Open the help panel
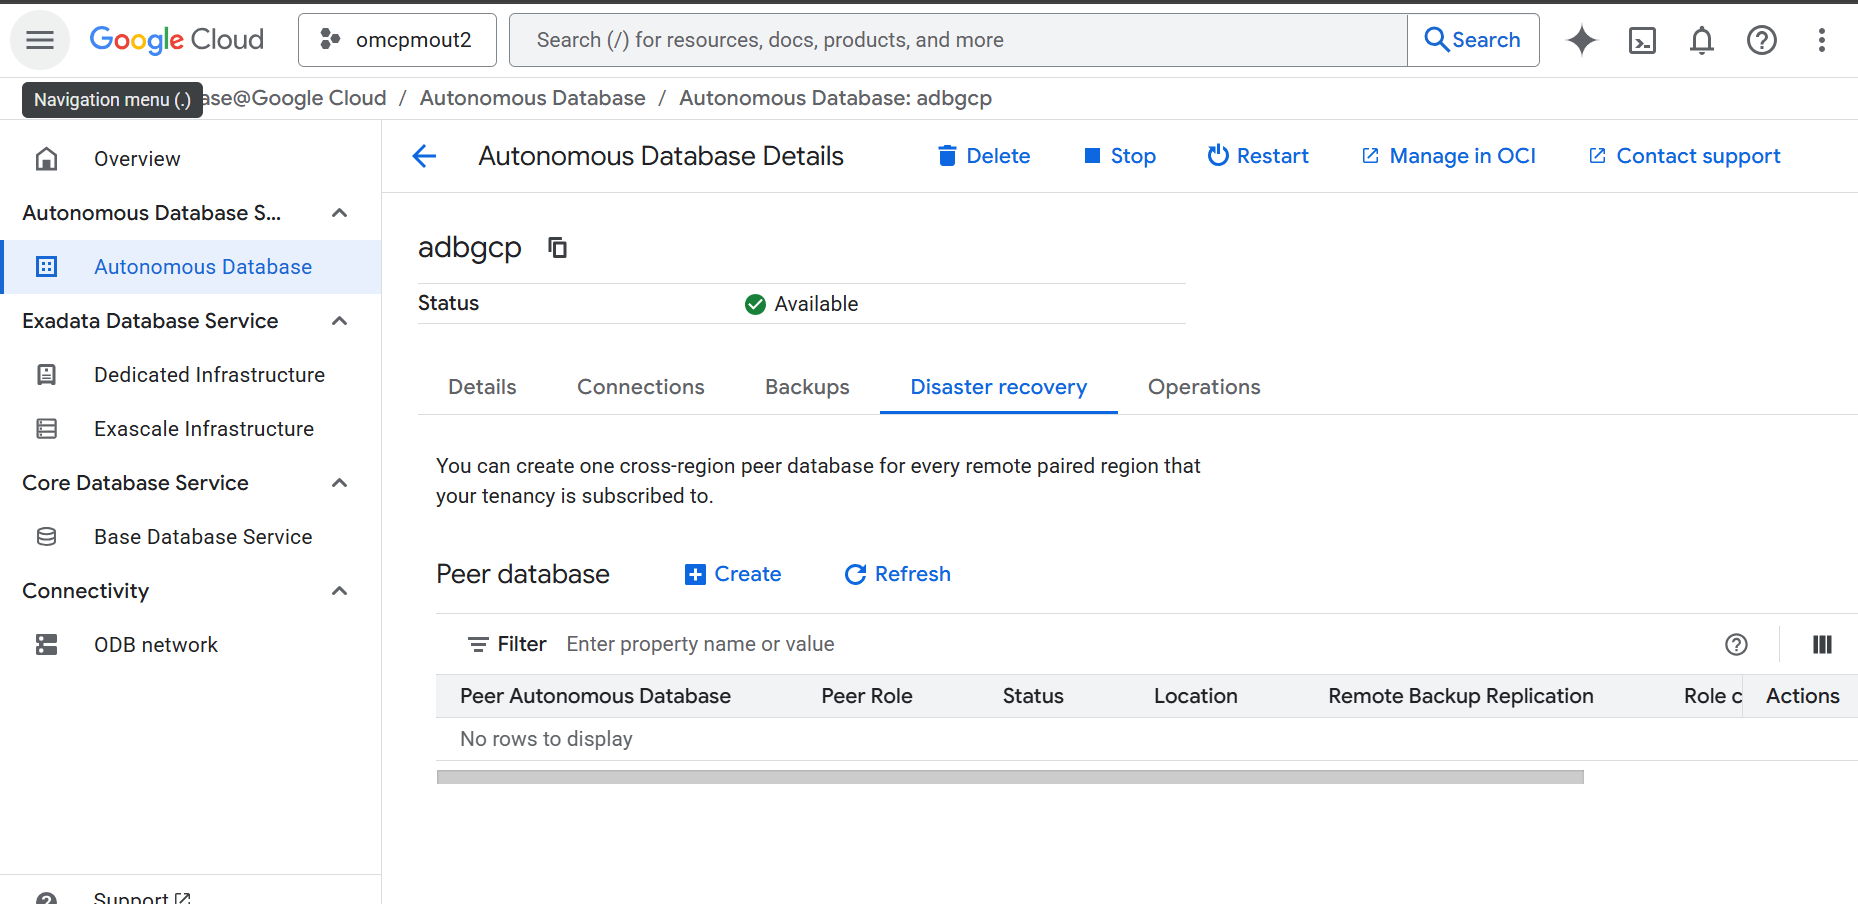The image size is (1858, 904). click(x=1761, y=40)
